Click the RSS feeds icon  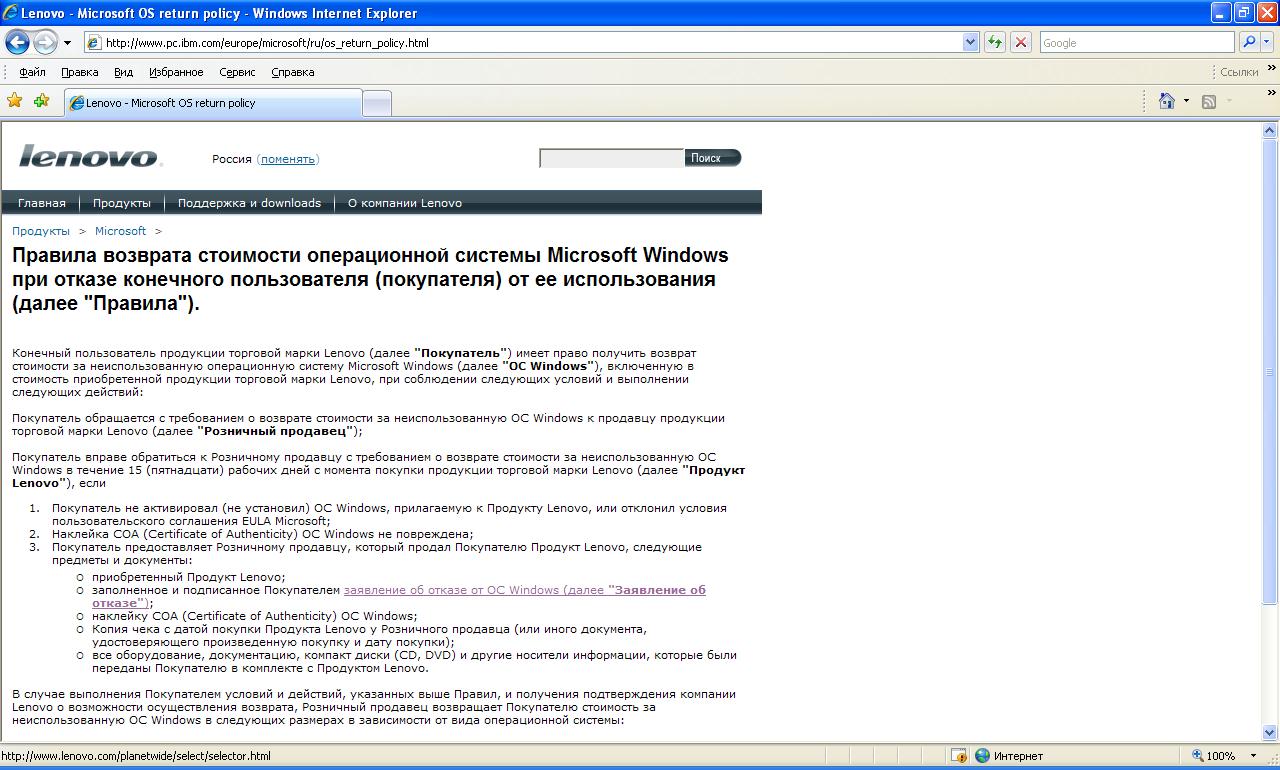click(x=1209, y=101)
